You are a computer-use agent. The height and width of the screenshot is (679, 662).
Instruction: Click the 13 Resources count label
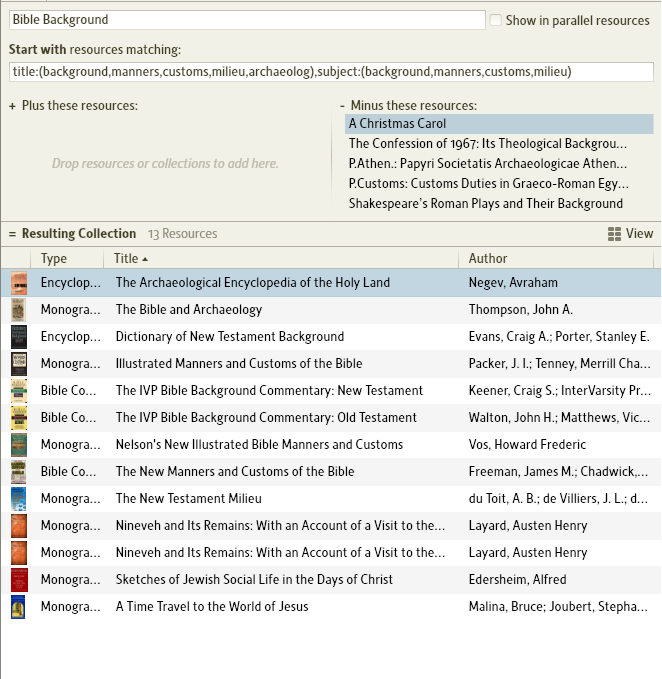pos(182,234)
